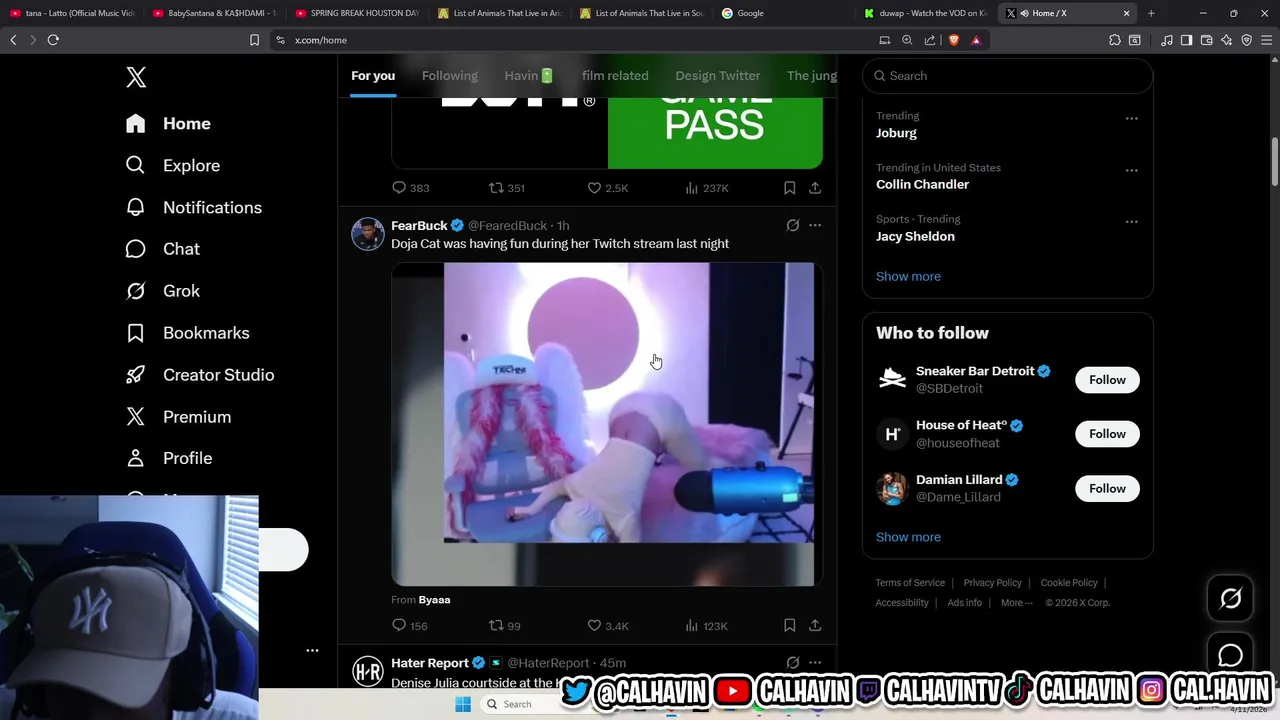
Task: Switch to the Google browser tab
Action: coord(783,13)
